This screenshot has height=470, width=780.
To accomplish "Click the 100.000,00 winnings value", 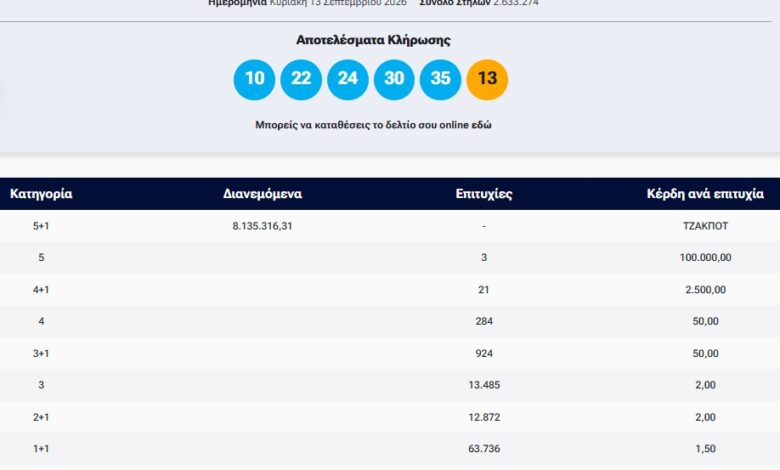I will [705, 258].
